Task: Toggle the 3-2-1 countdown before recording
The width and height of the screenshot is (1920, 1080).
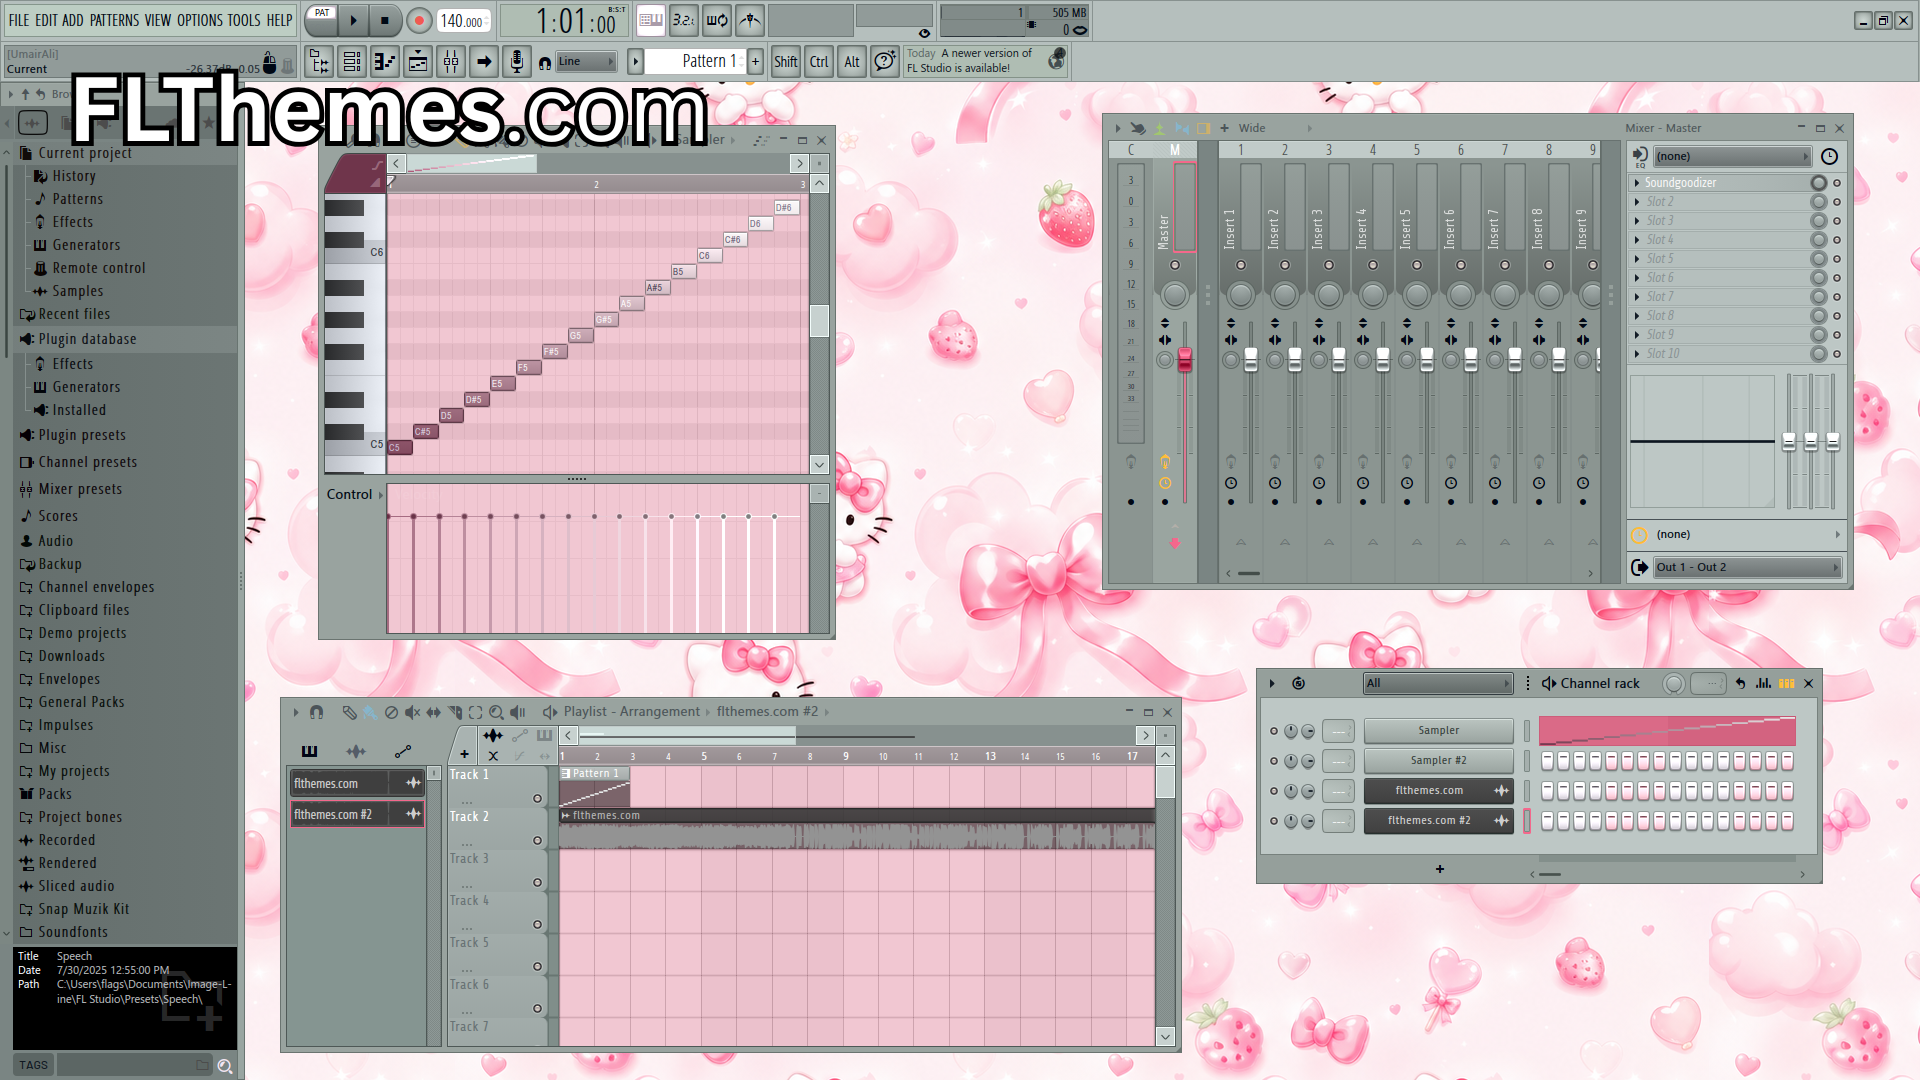Action: (x=684, y=19)
